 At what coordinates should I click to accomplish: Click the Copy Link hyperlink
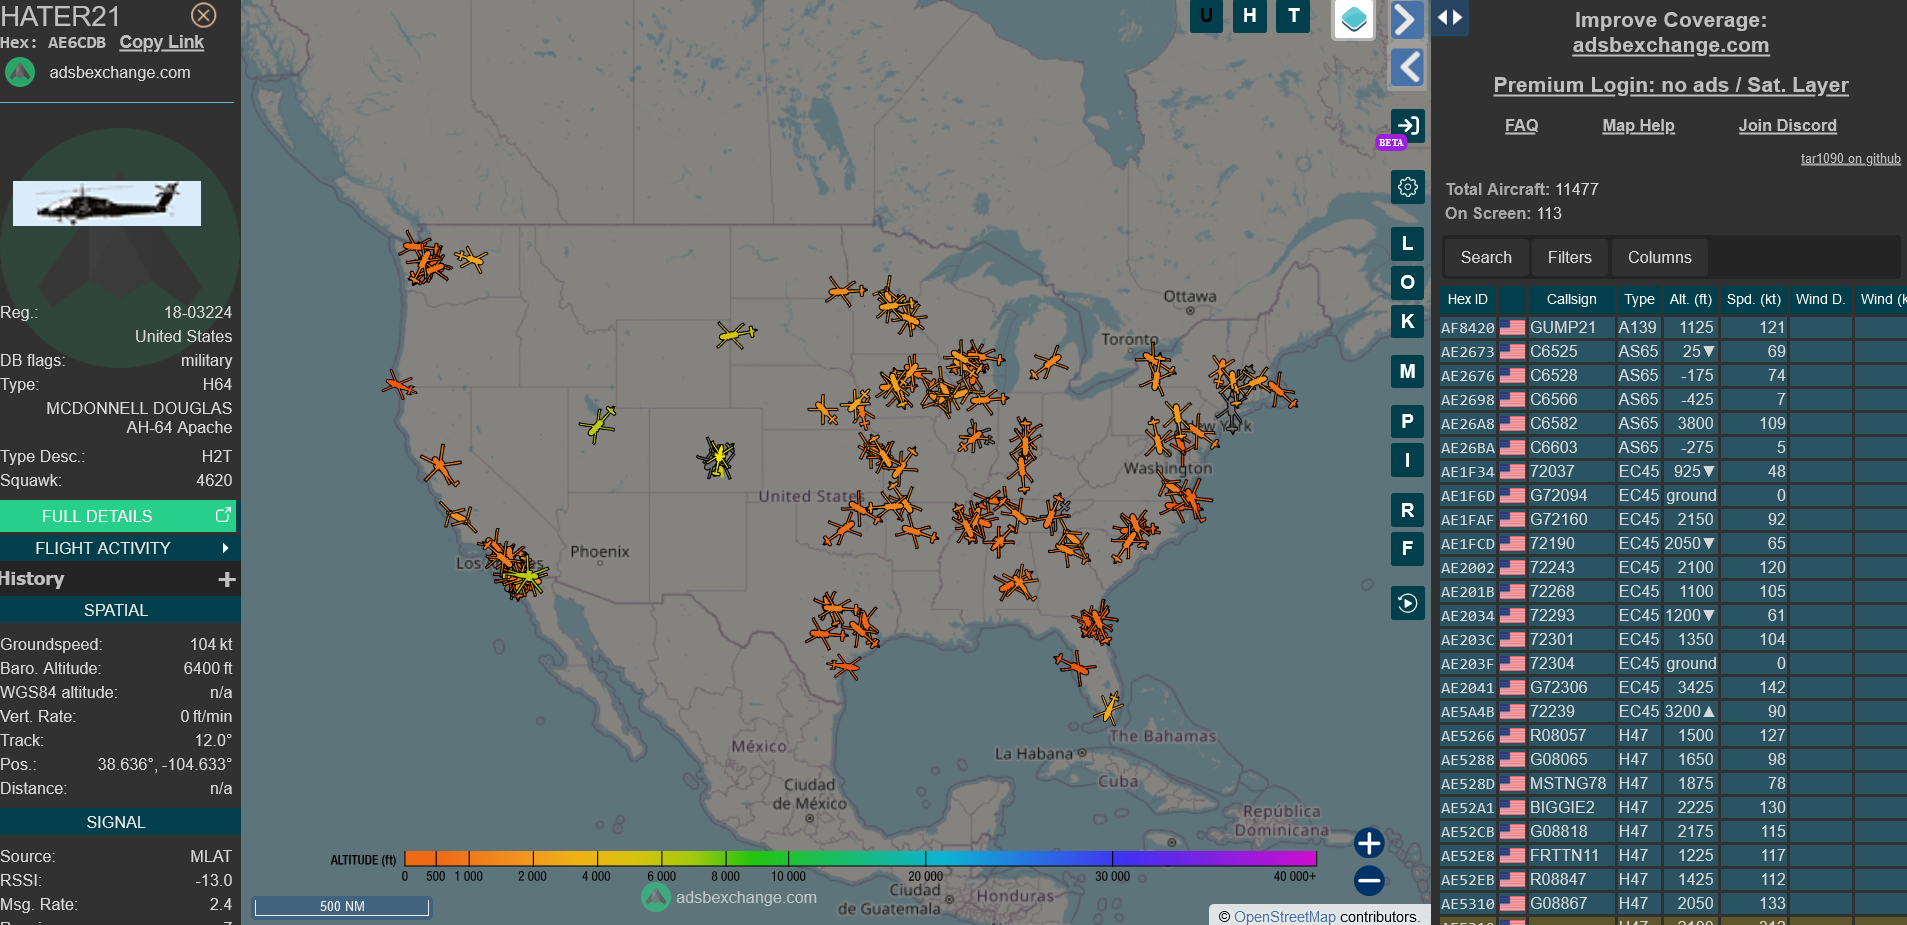coord(161,42)
